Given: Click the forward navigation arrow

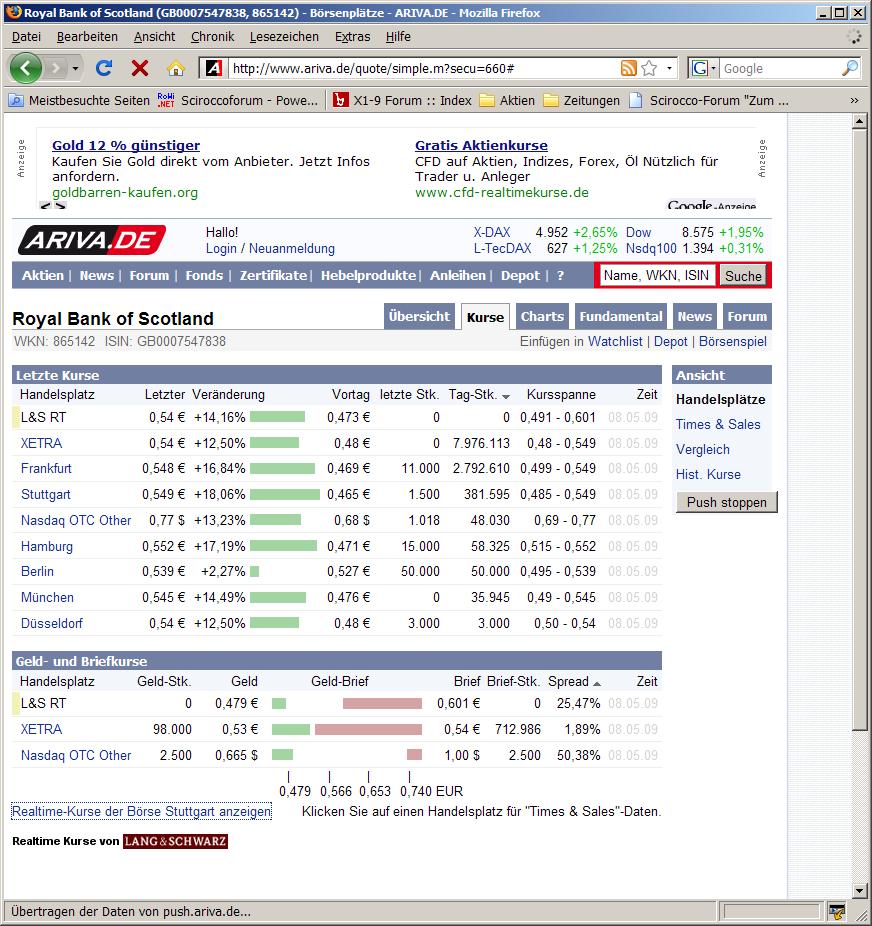Looking at the screenshot, I should pos(55,69).
